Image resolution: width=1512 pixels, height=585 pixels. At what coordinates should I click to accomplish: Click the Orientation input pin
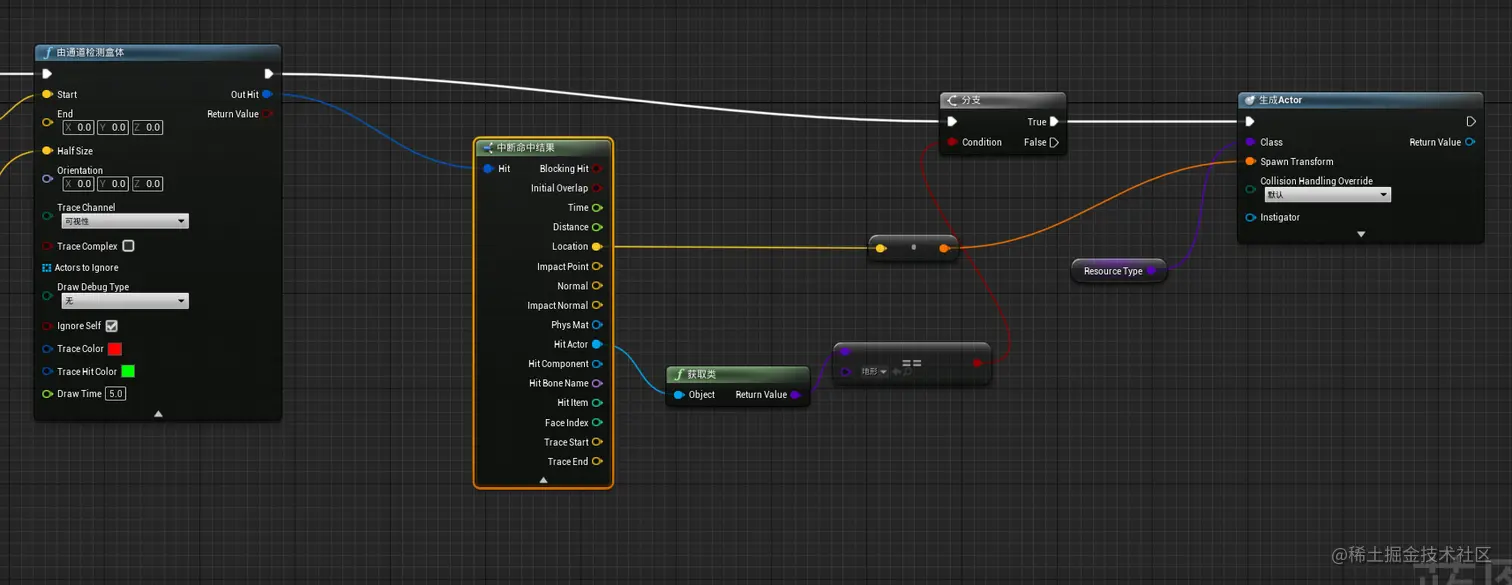47,178
